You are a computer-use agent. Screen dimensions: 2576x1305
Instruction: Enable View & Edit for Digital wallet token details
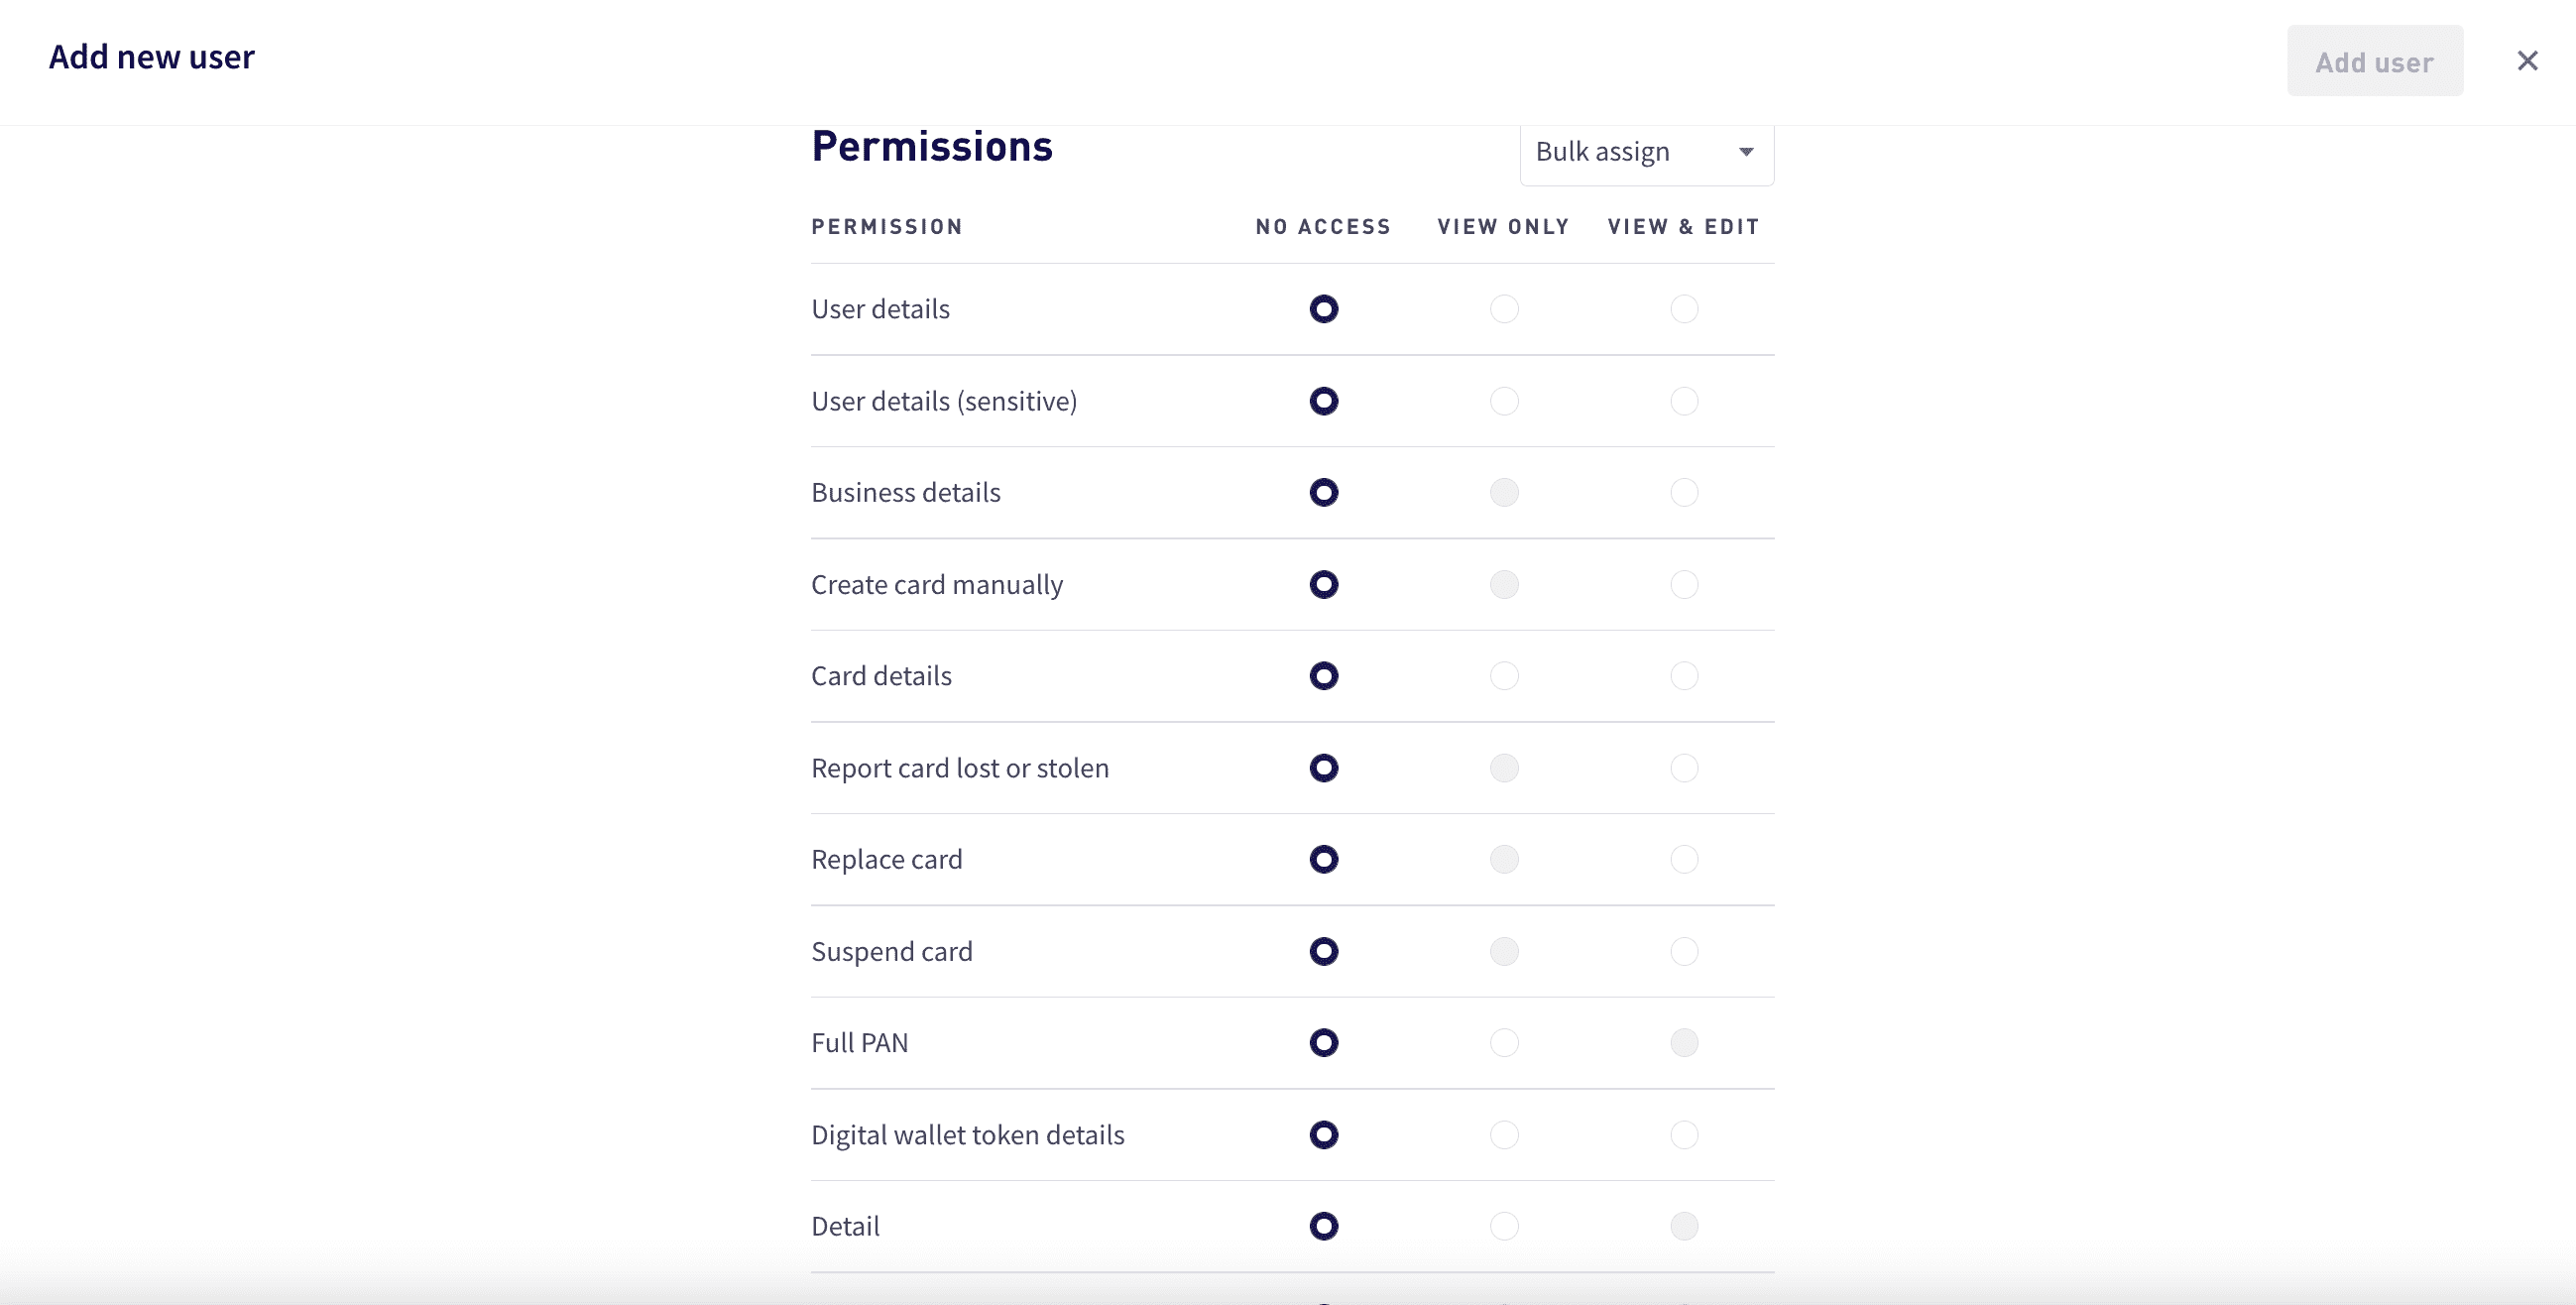[1685, 1135]
